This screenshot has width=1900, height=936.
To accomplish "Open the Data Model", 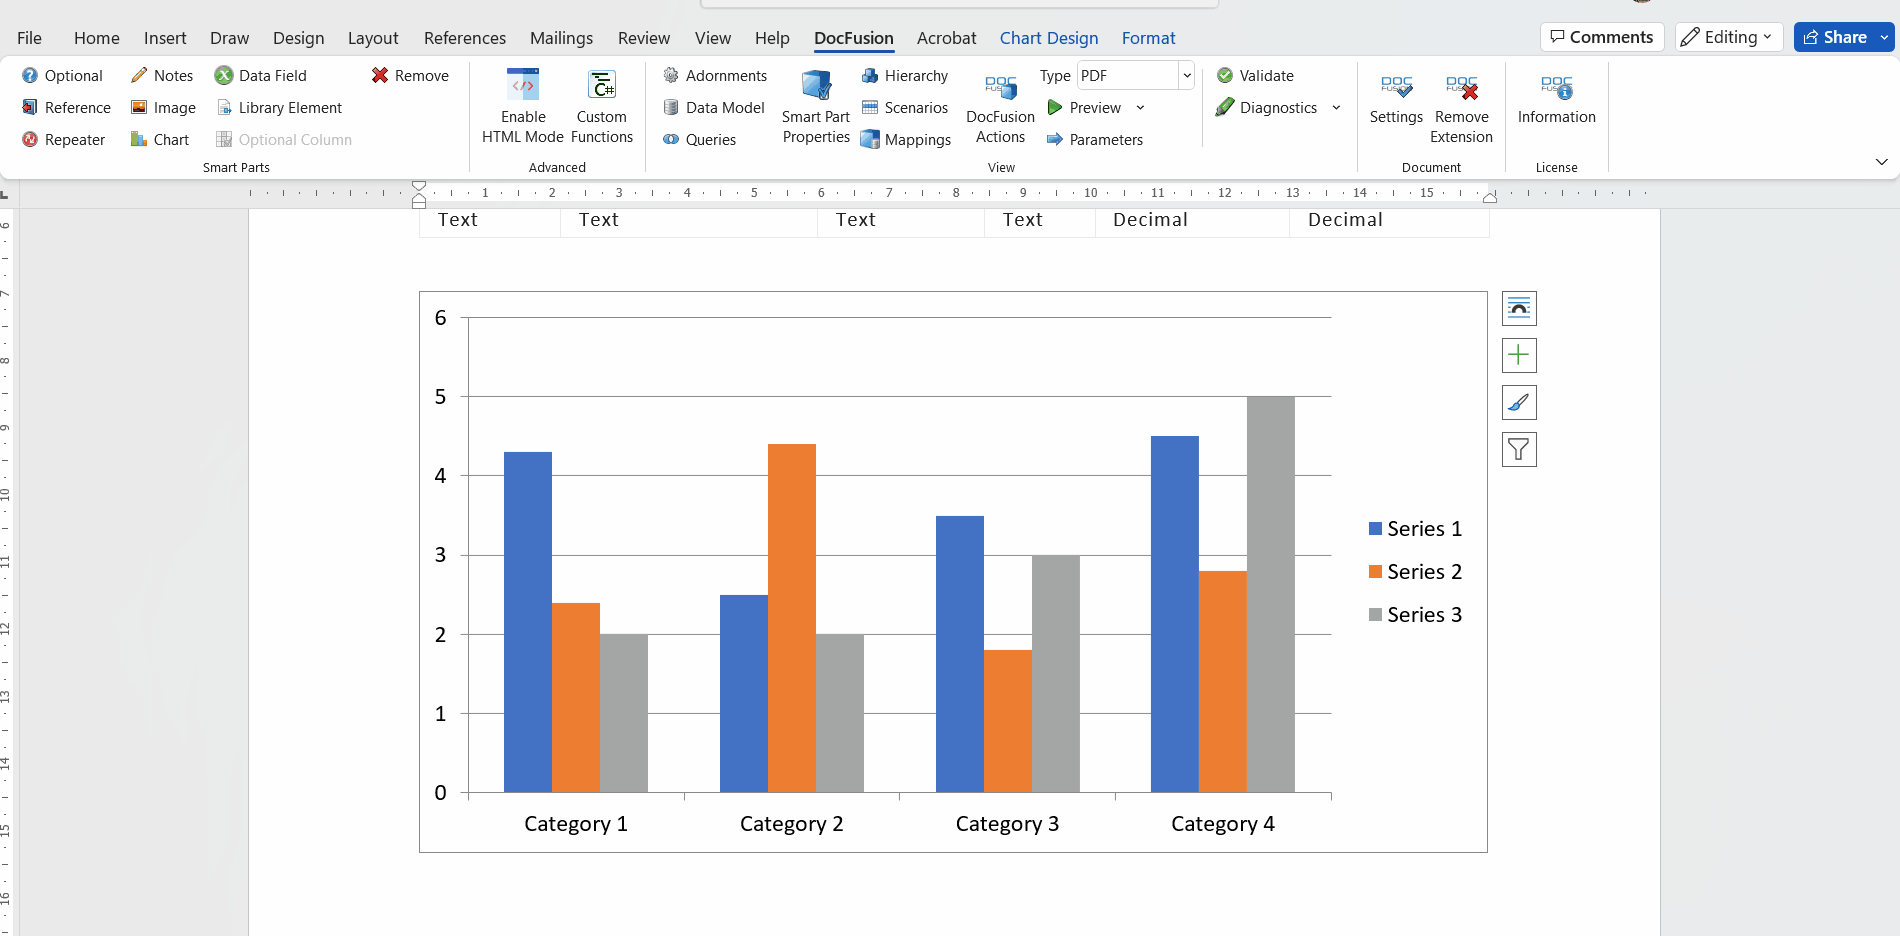I will (714, 108).
